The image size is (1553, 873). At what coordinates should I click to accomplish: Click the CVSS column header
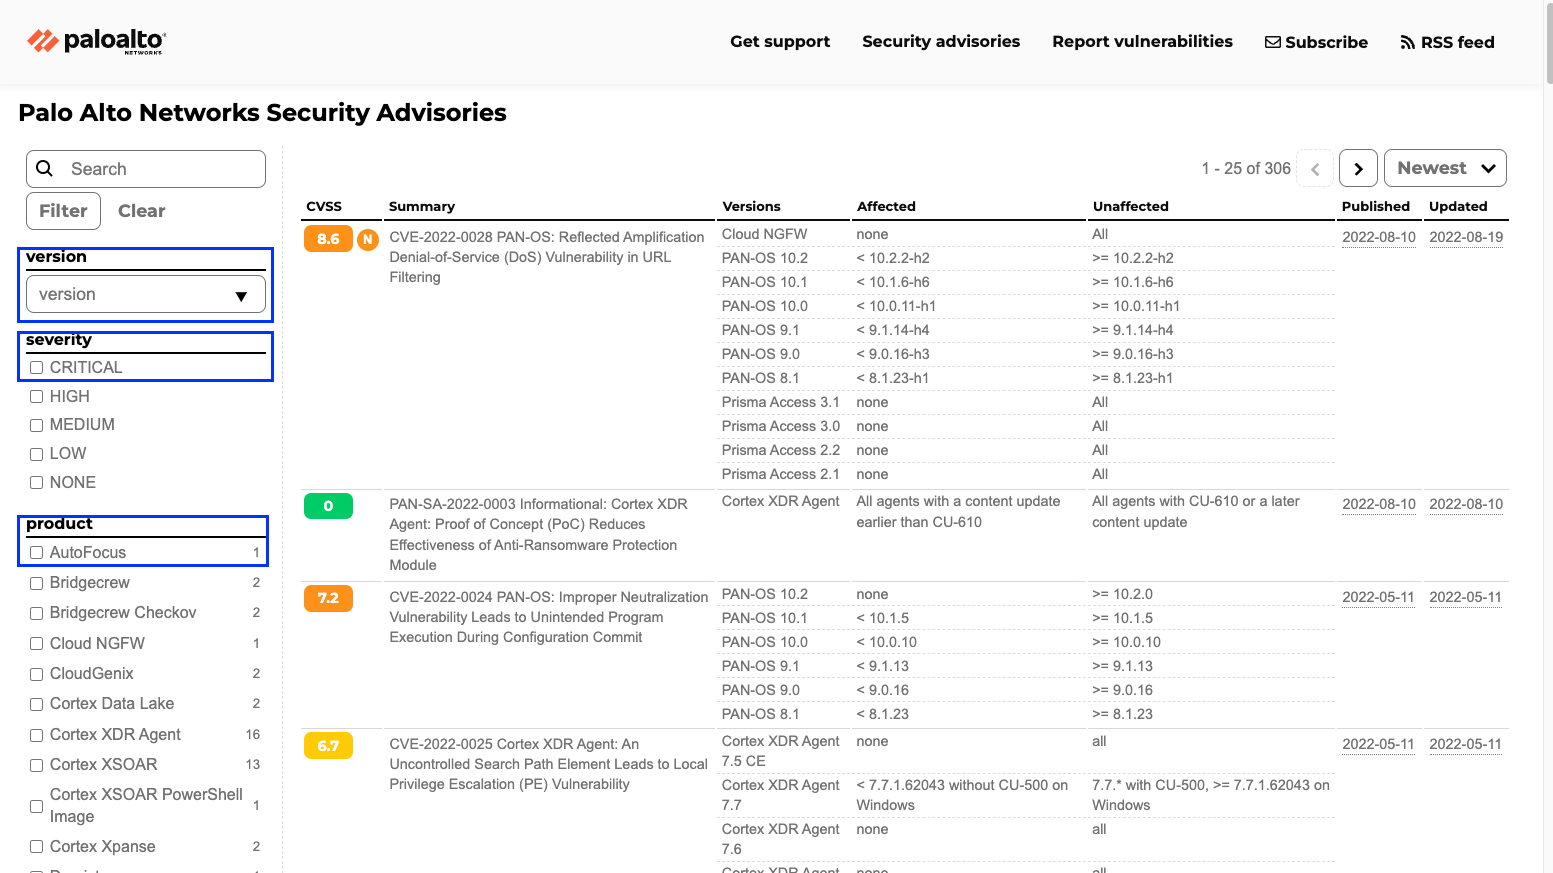pyautogui.click(x=324, y=206)
